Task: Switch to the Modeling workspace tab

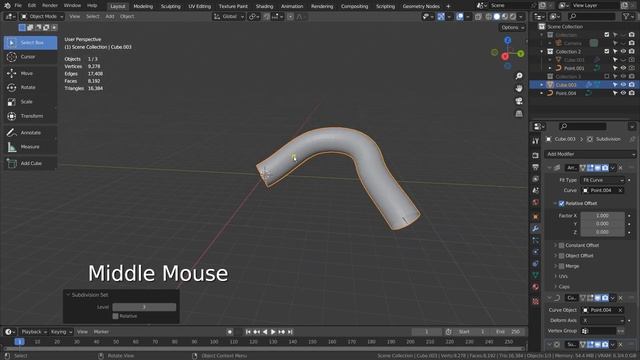Action: [143, 6]
